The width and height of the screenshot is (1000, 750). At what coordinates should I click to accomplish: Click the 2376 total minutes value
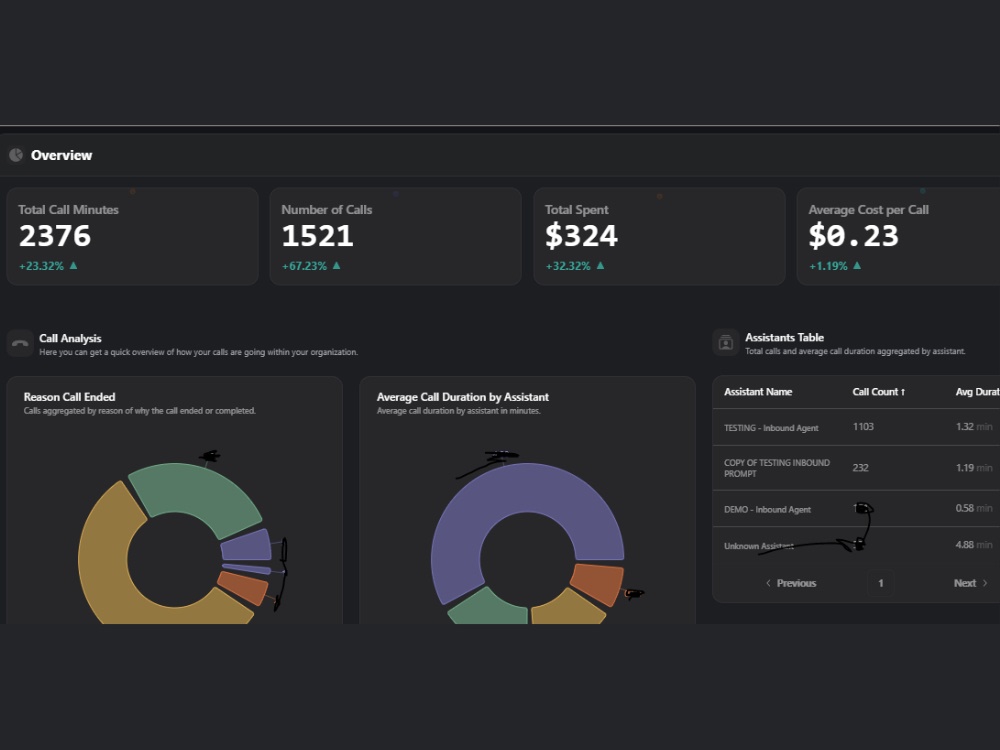55,236
